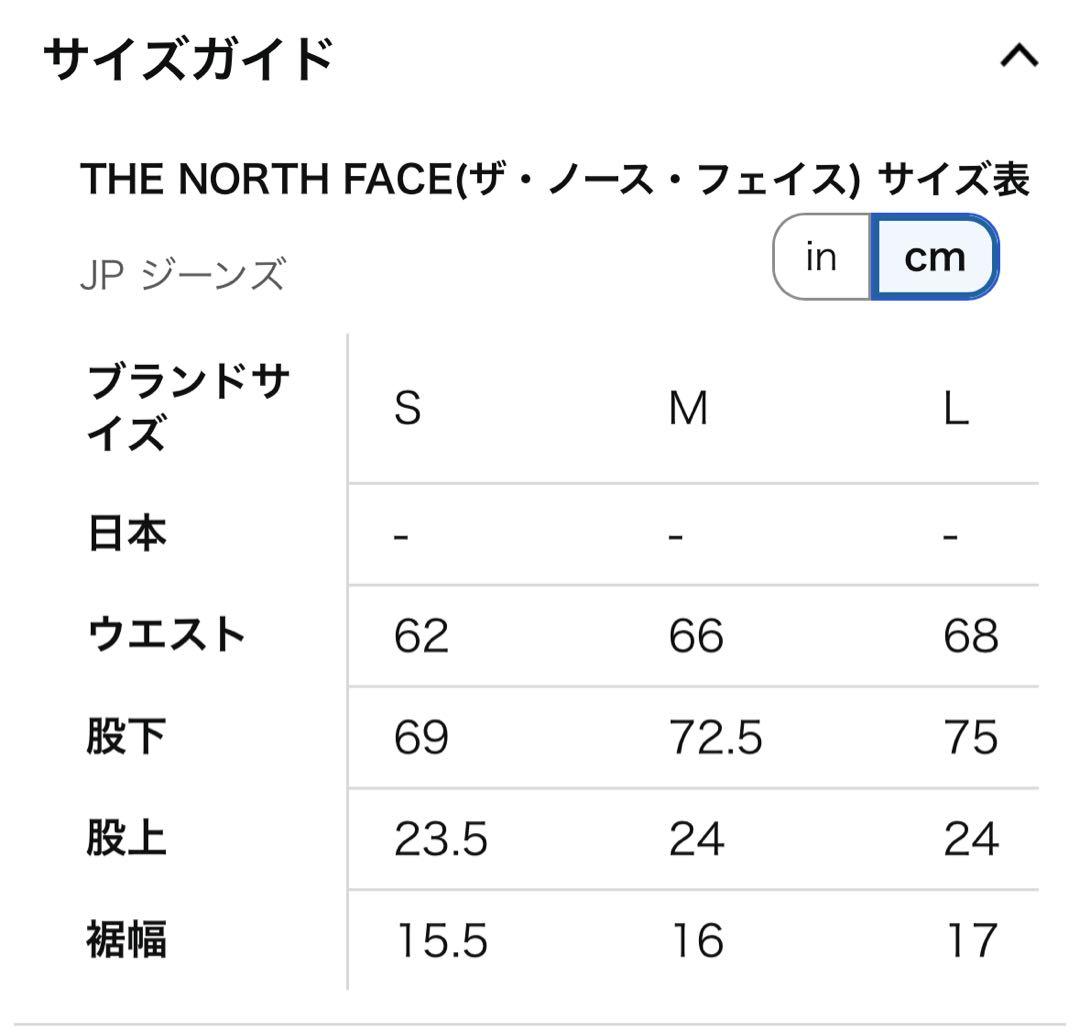Image resolution: width=1080 pixels, height=1034 pixels.
Task: Select the 裾幅 row label
Action: [127, 940]
